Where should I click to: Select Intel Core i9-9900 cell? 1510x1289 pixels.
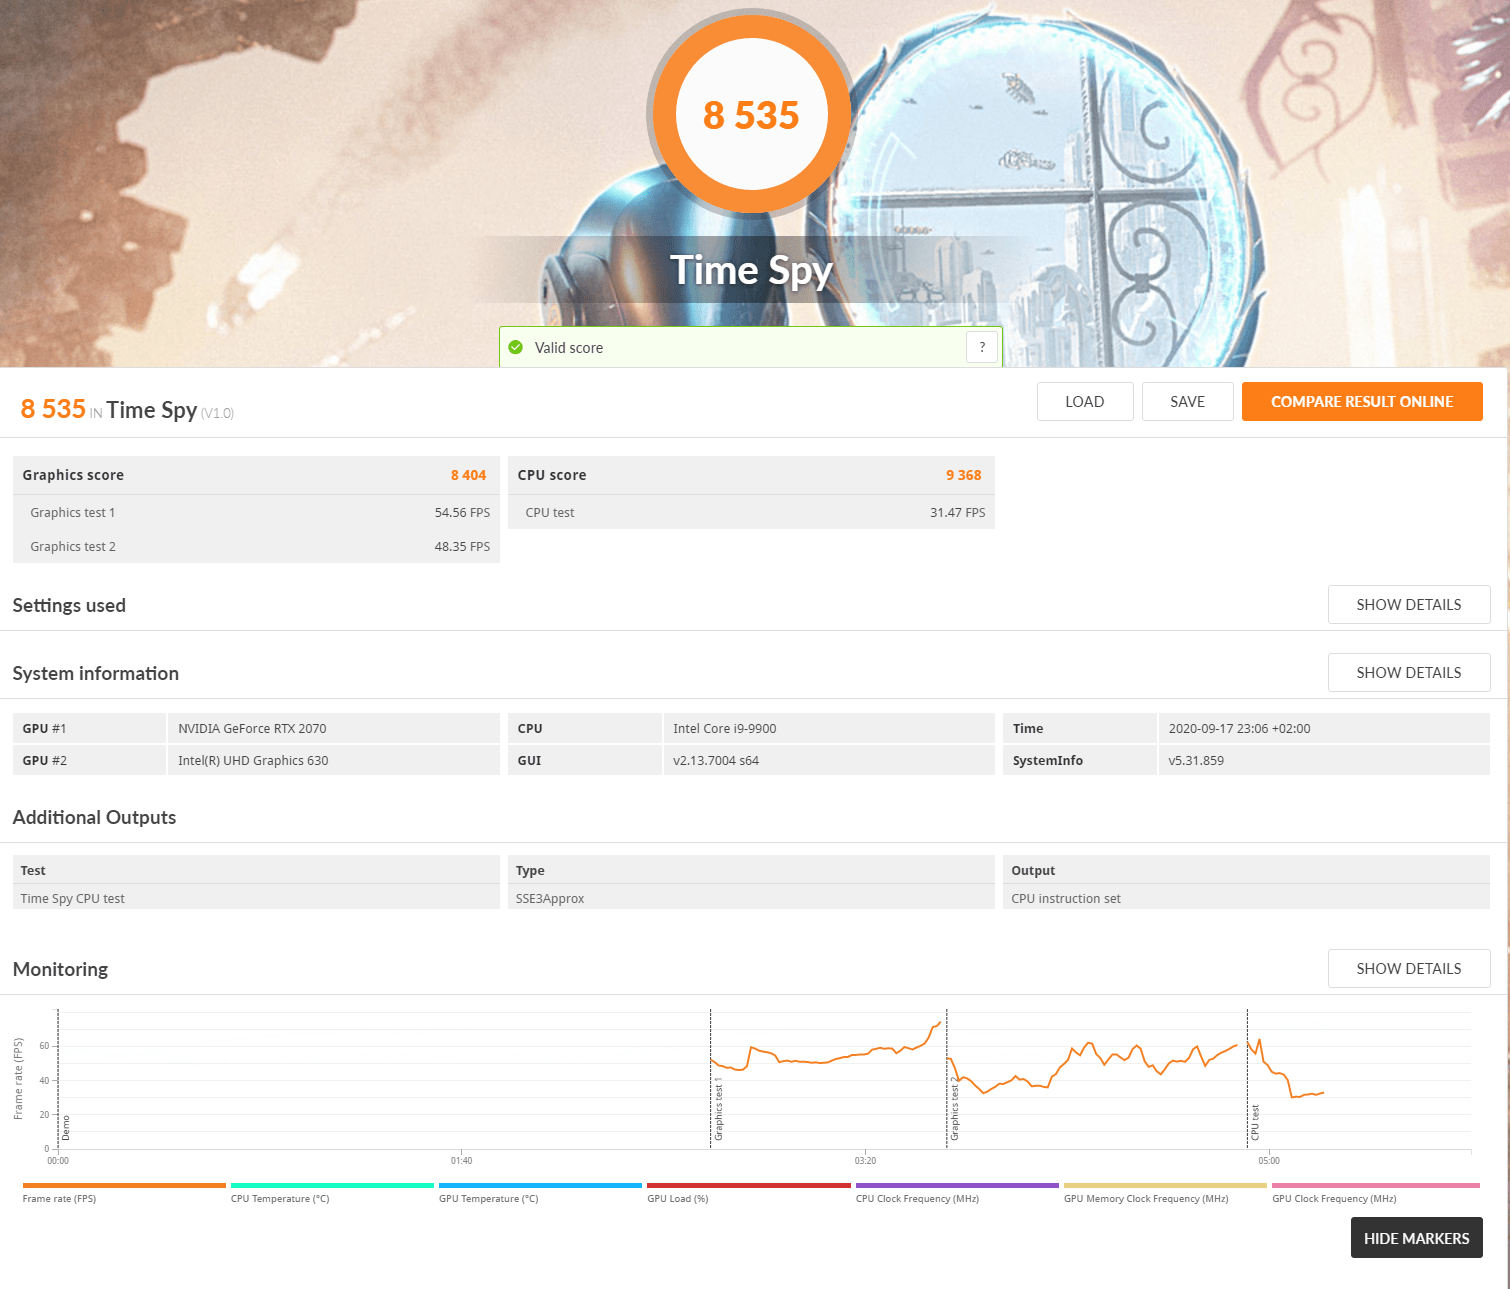pos(829,728)
